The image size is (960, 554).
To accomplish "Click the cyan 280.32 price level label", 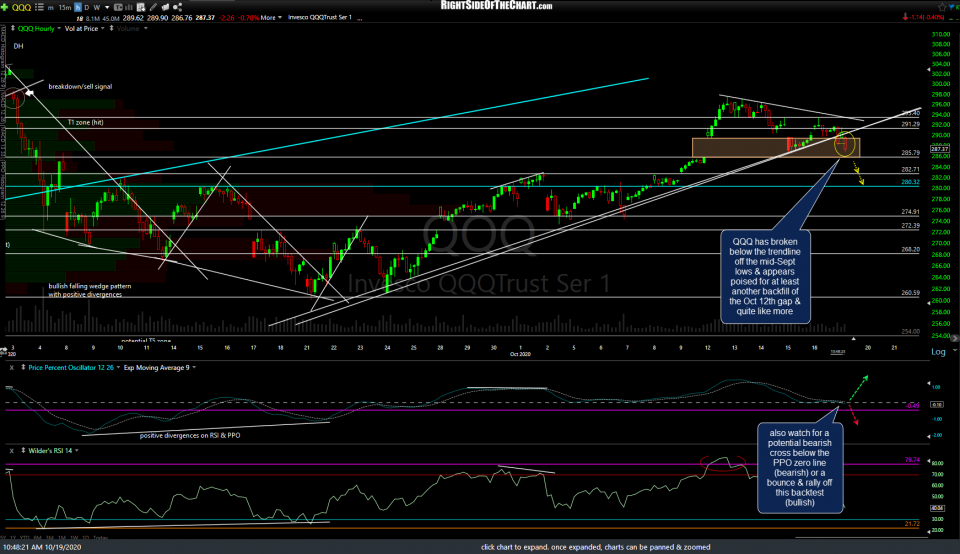I will (910, 182).
